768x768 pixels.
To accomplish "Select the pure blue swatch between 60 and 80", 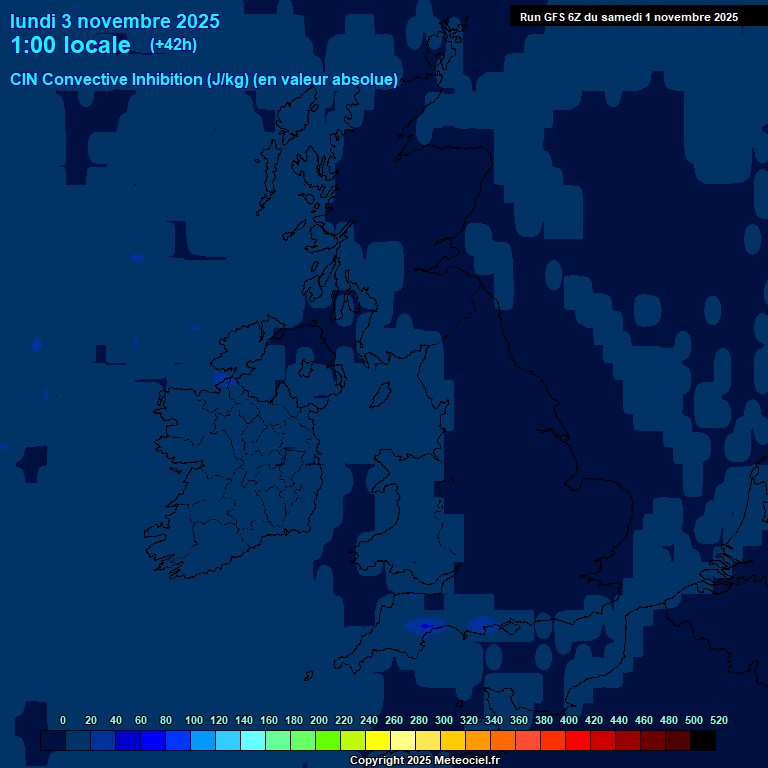I will tap(153, 741).
